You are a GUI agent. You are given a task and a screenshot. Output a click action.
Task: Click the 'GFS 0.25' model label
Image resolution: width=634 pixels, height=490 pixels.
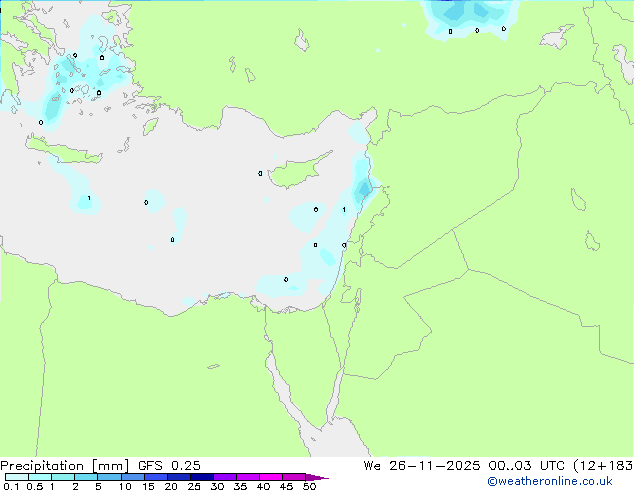[169, 466]
